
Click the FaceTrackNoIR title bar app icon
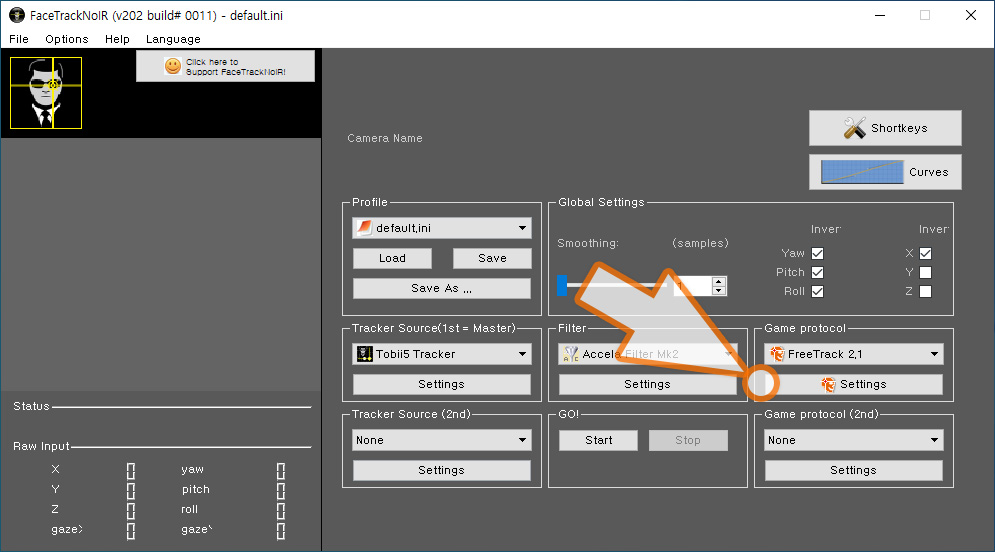[16, 15]
